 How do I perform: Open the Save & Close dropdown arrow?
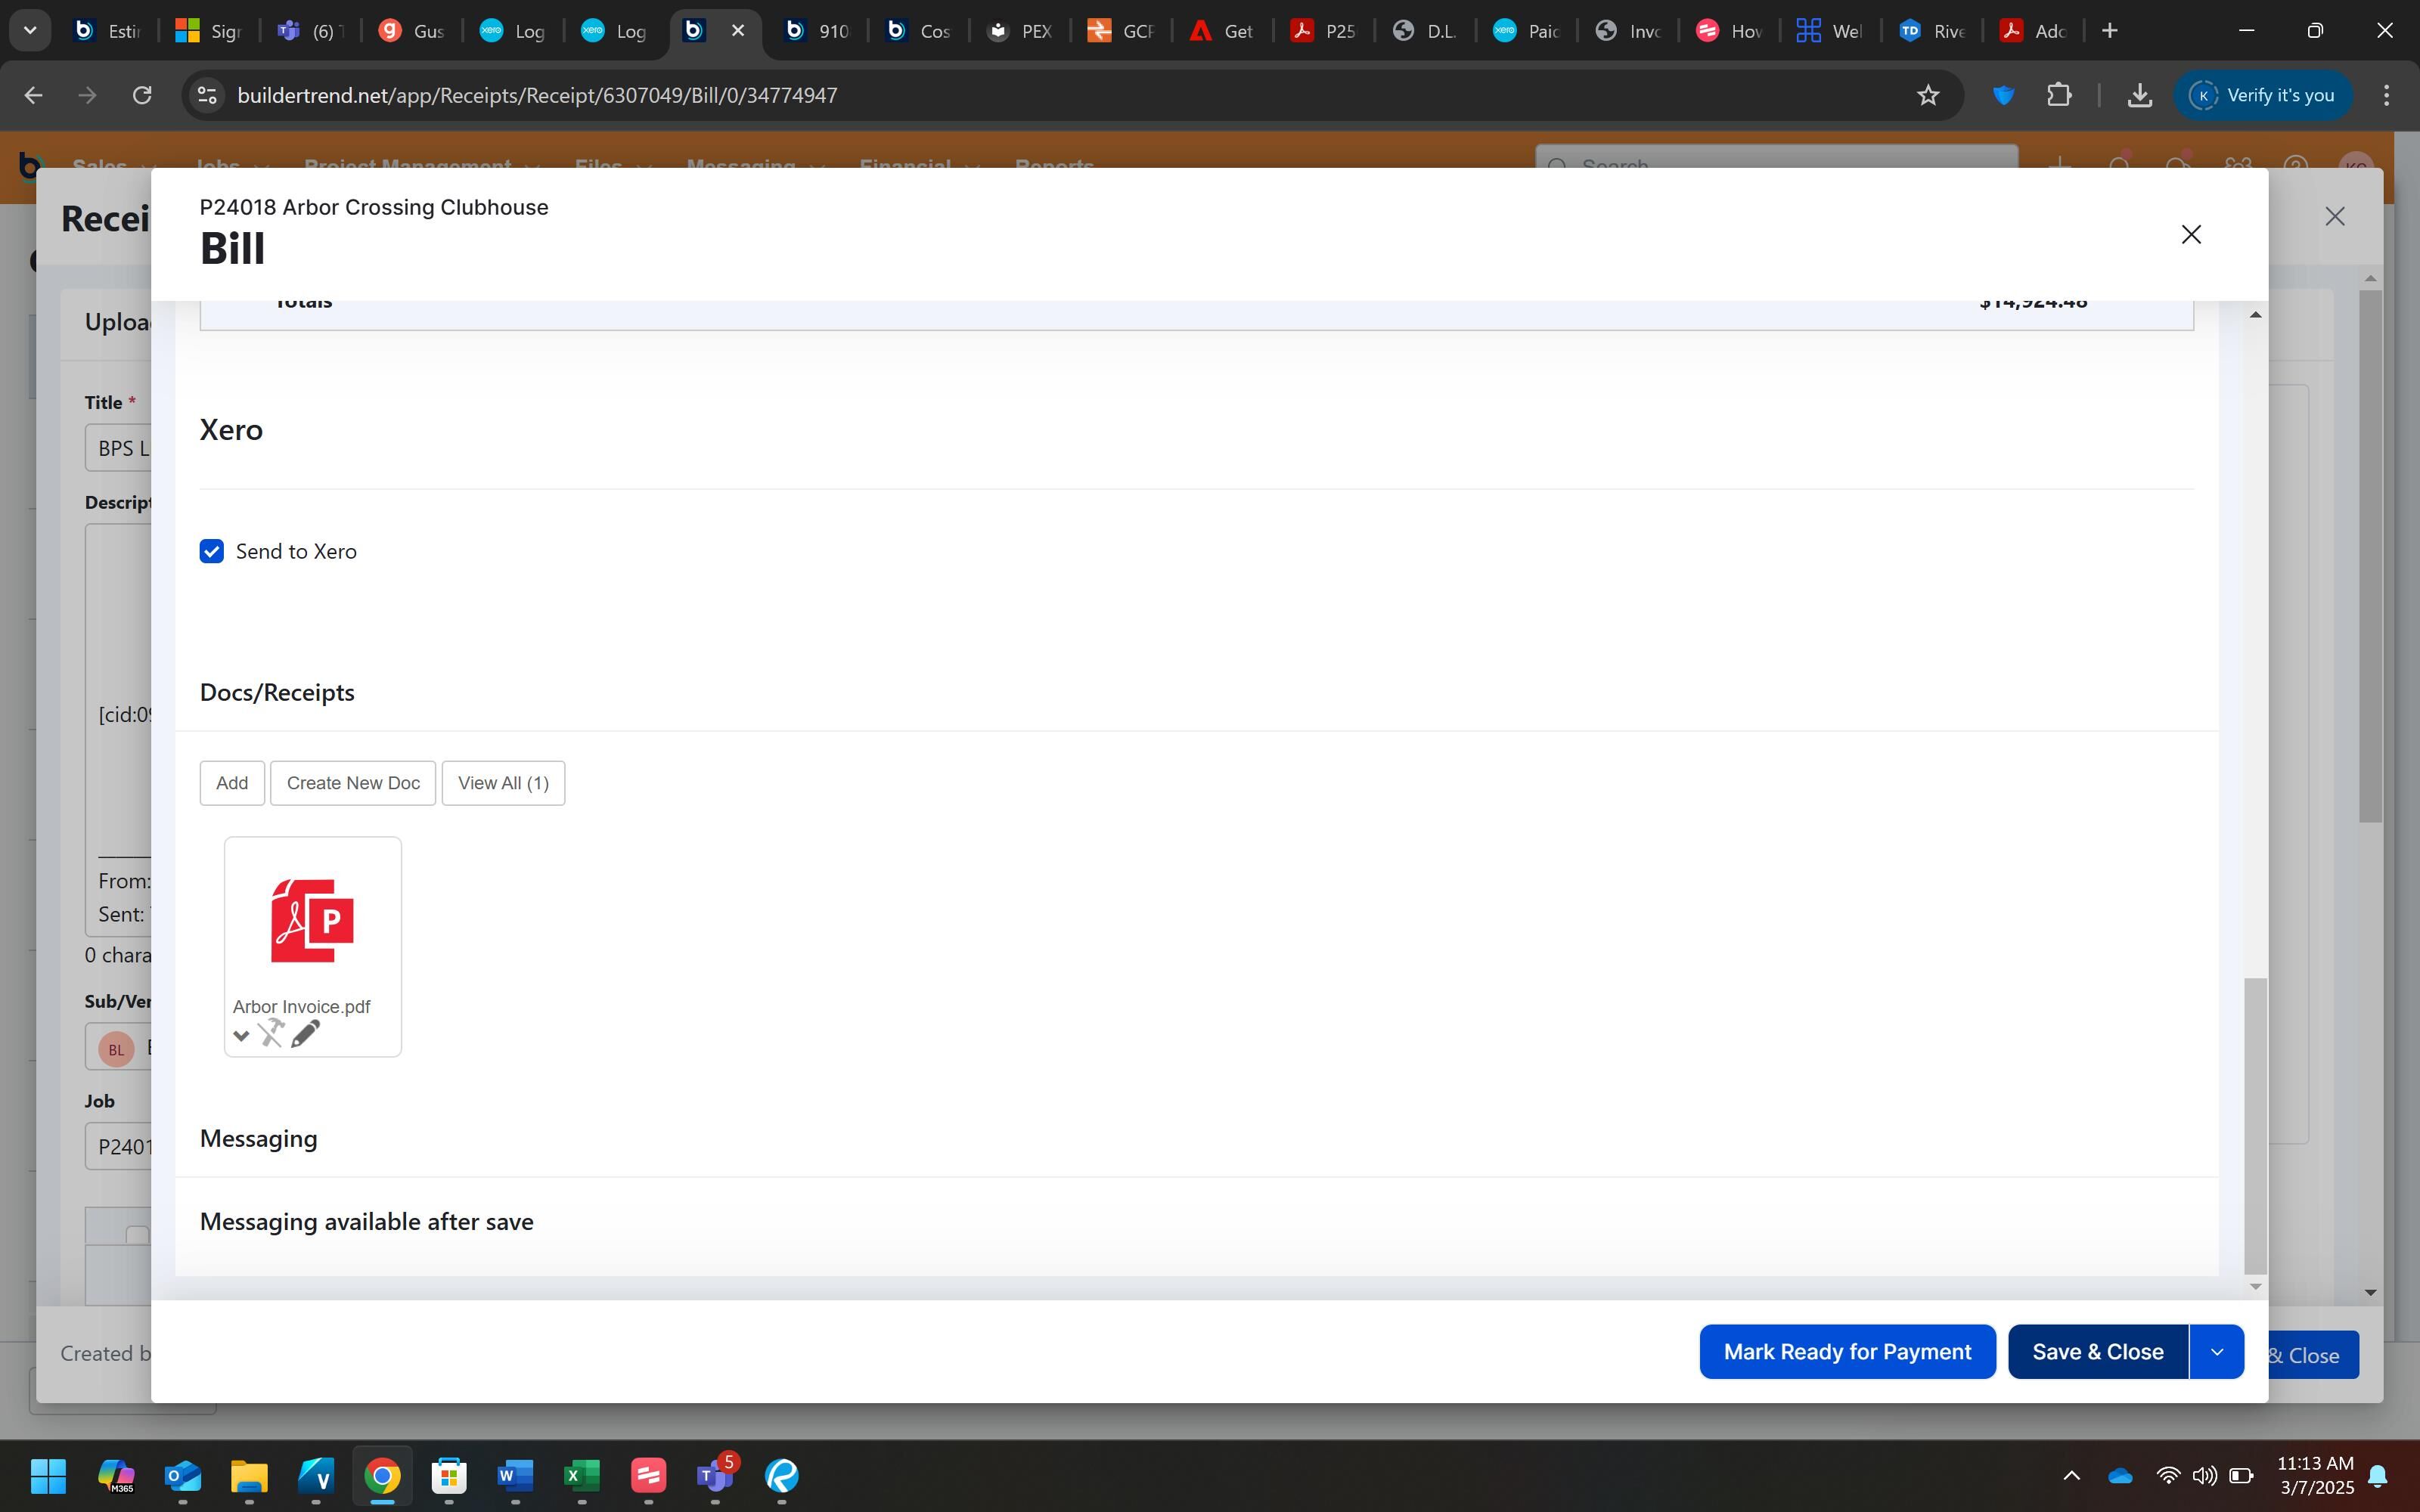(x=2216, y=1352)
